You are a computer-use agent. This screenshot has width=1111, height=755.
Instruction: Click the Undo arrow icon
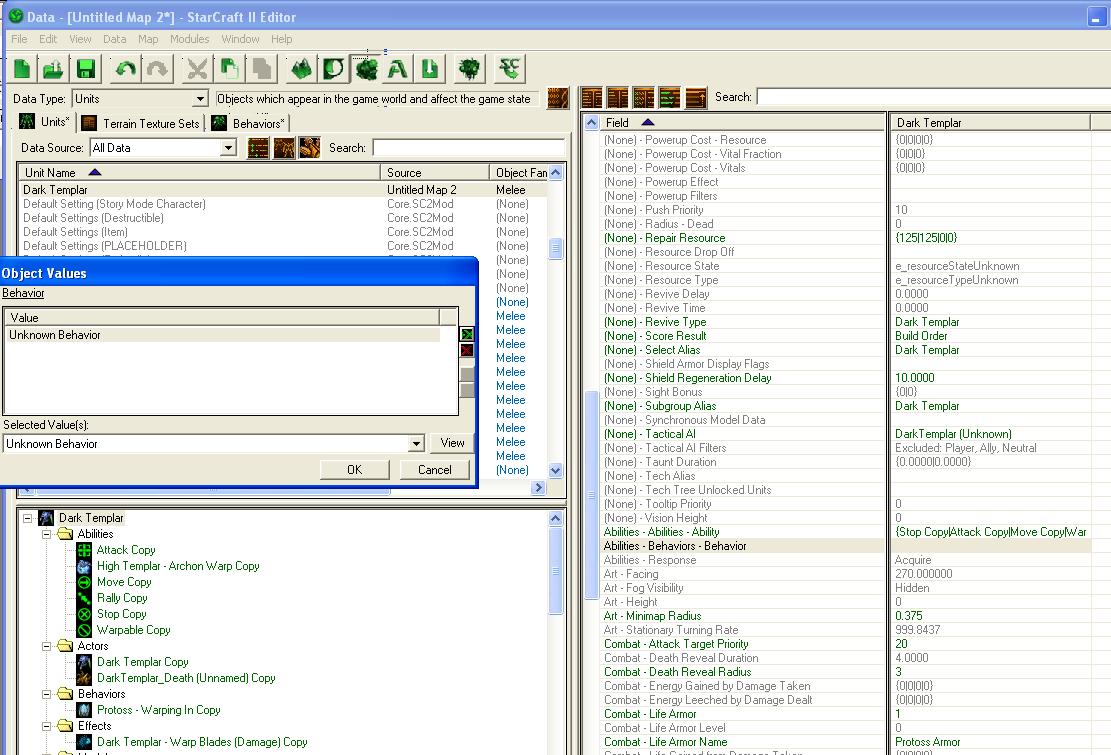126,69
